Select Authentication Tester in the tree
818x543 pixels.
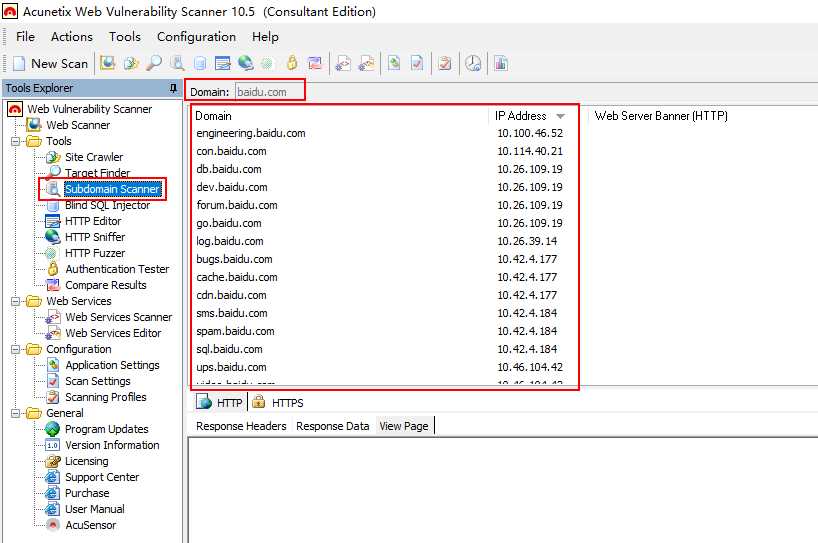tap(117, 269)
